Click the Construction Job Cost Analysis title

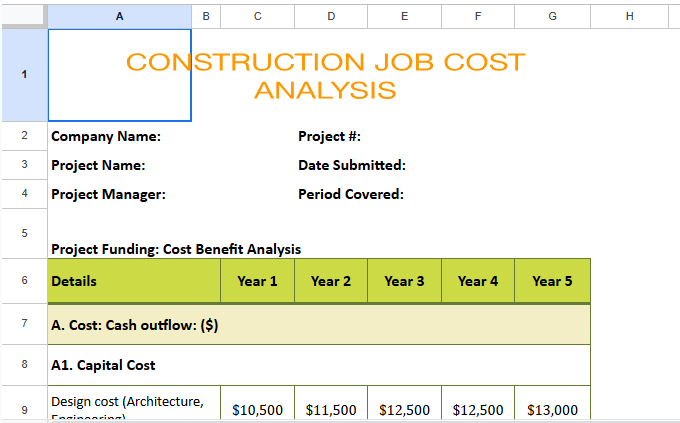click(x=325, y=75)
